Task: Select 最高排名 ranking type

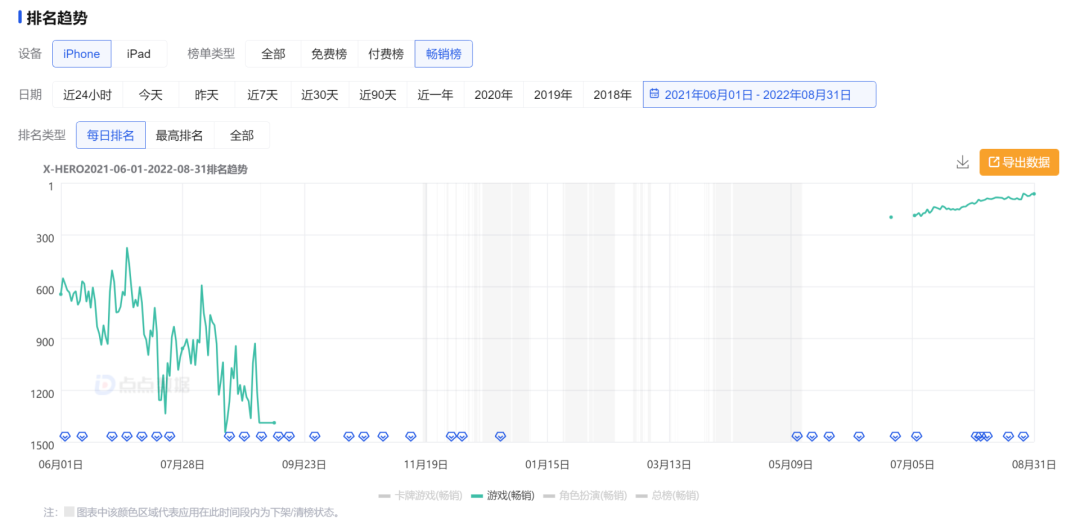Action: tap(179, 135)
